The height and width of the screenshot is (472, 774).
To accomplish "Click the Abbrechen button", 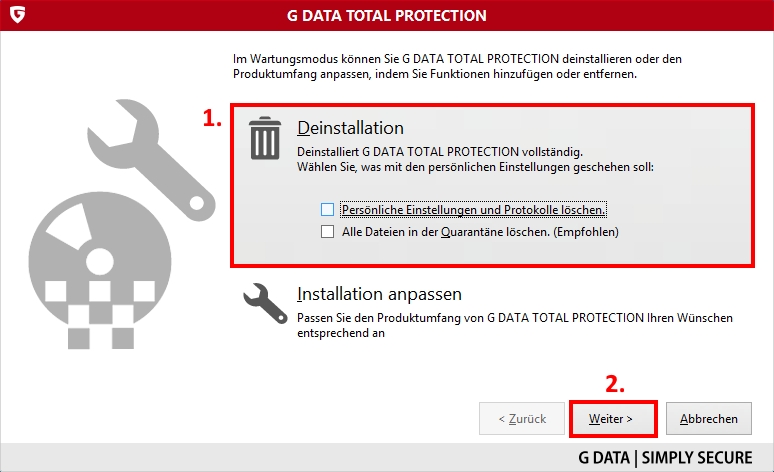I will 709,419.
